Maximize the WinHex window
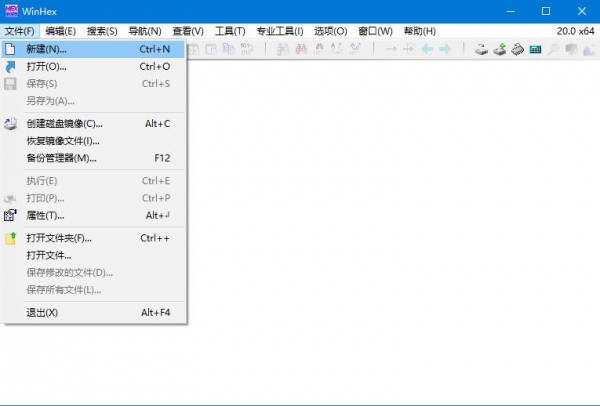 pos(546,11)
